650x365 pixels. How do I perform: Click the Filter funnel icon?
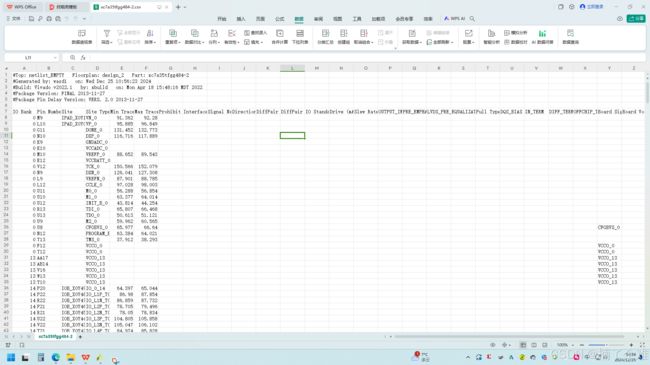click(107, 34)
